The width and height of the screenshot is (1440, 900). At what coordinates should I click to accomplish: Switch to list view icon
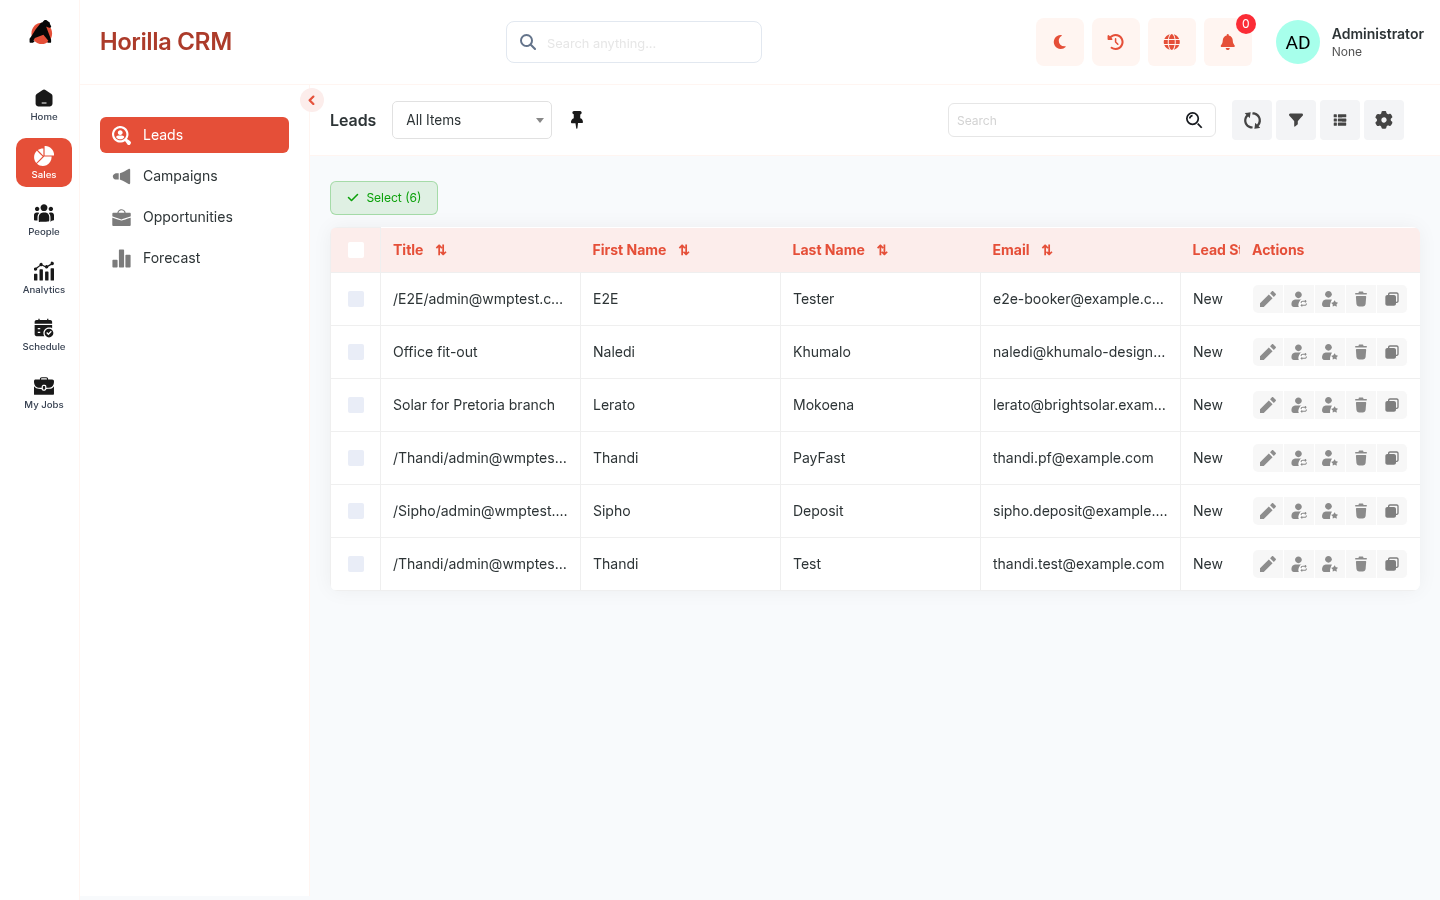(x=1340, y=120)
